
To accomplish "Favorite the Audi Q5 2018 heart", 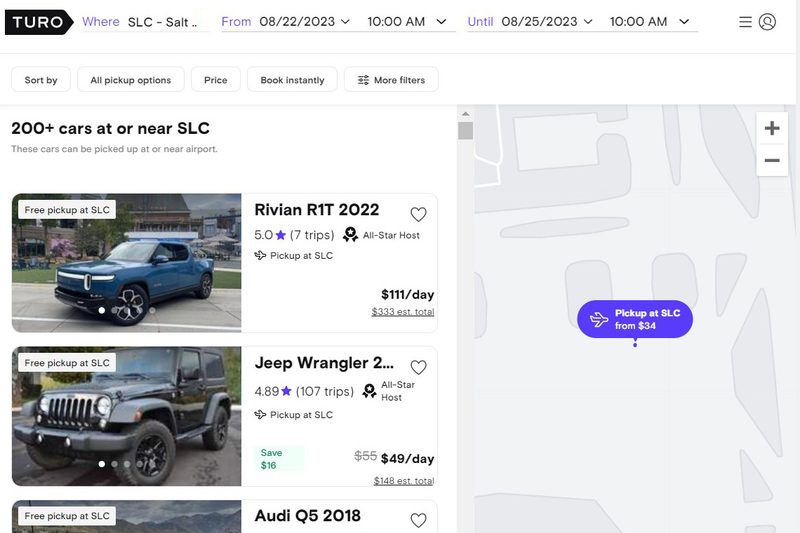I will click(418, 520).
